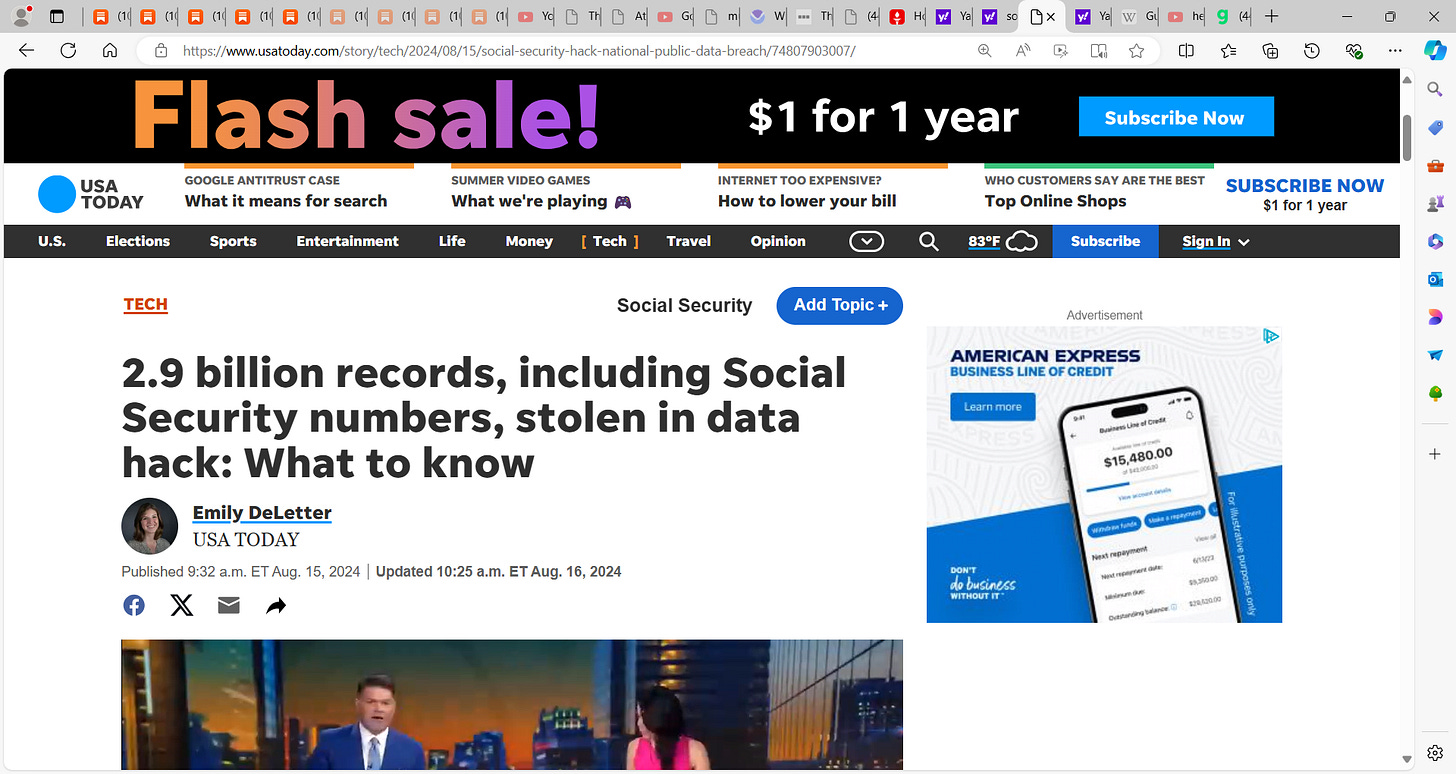Open the browser profile avatar
The width and height of the screenshot is (1456, 774).
coord(19,17)
